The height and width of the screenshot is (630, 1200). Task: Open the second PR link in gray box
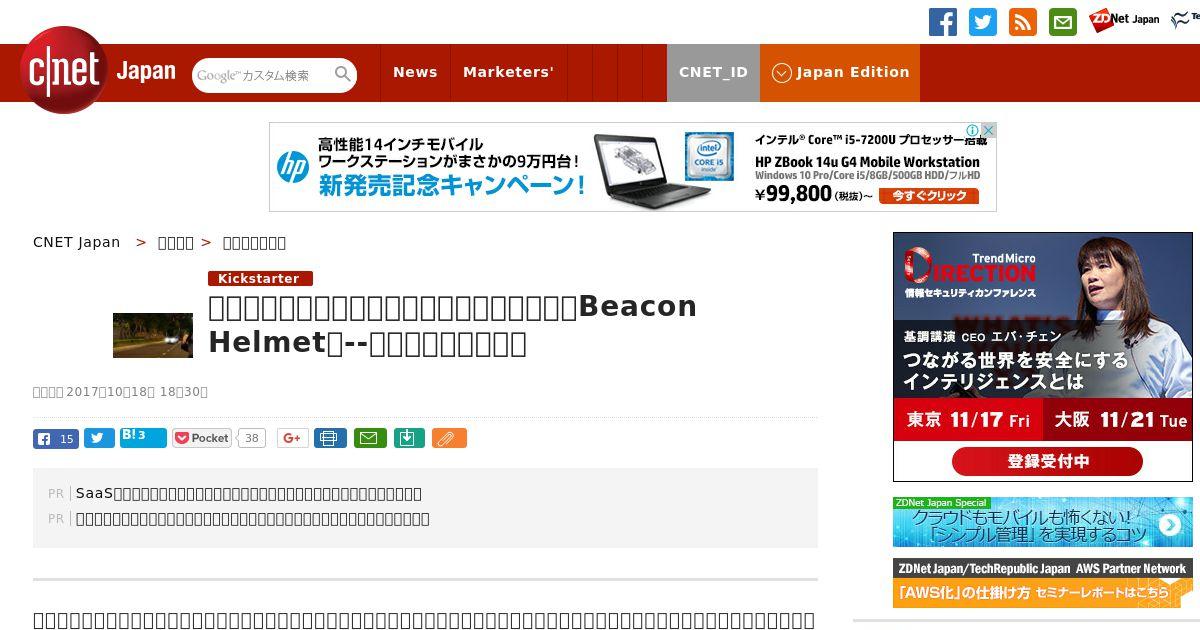coord(253,518)
